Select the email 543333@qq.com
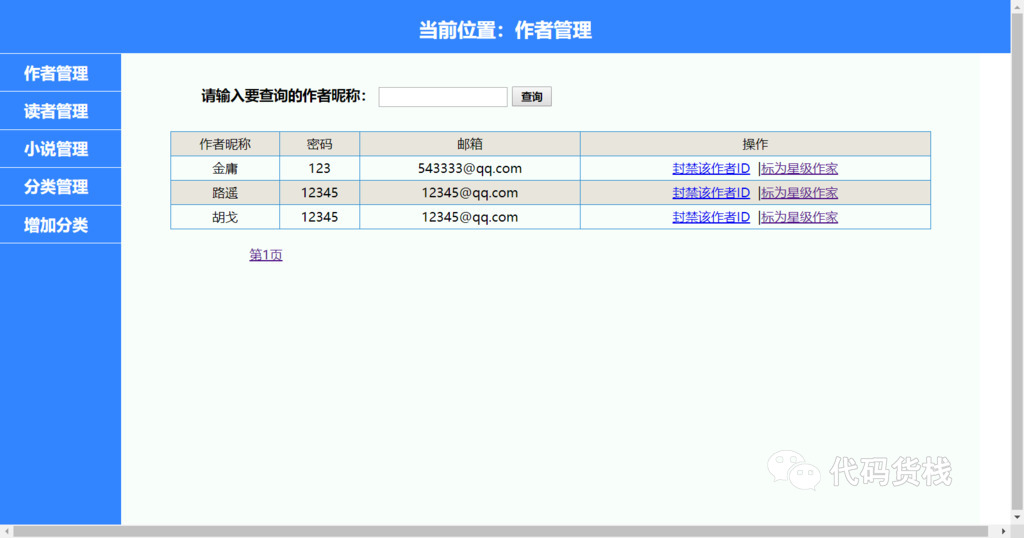Screen dimensions: 1024x538 [470, 168]
